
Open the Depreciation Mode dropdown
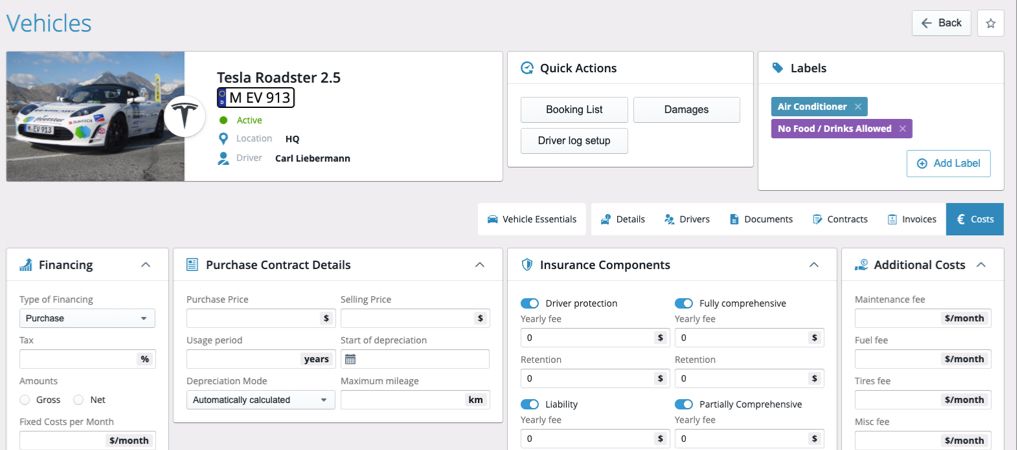tap(261, 400)
